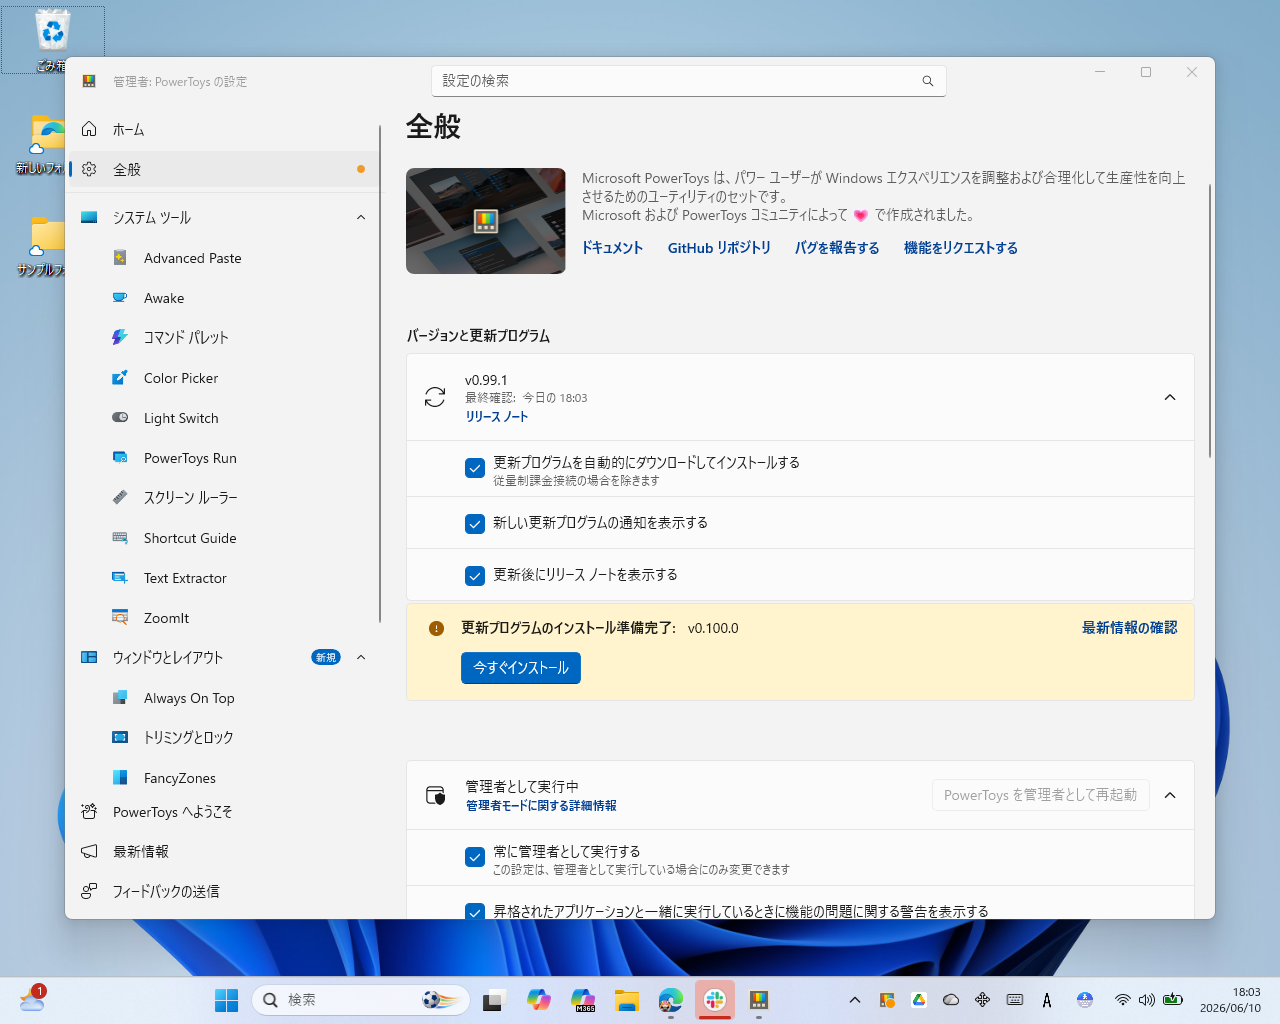This screenshot has width=1280, height=1024.
Task: Open the 最新情報 navigation item
Action: click(x=224, y=851)
